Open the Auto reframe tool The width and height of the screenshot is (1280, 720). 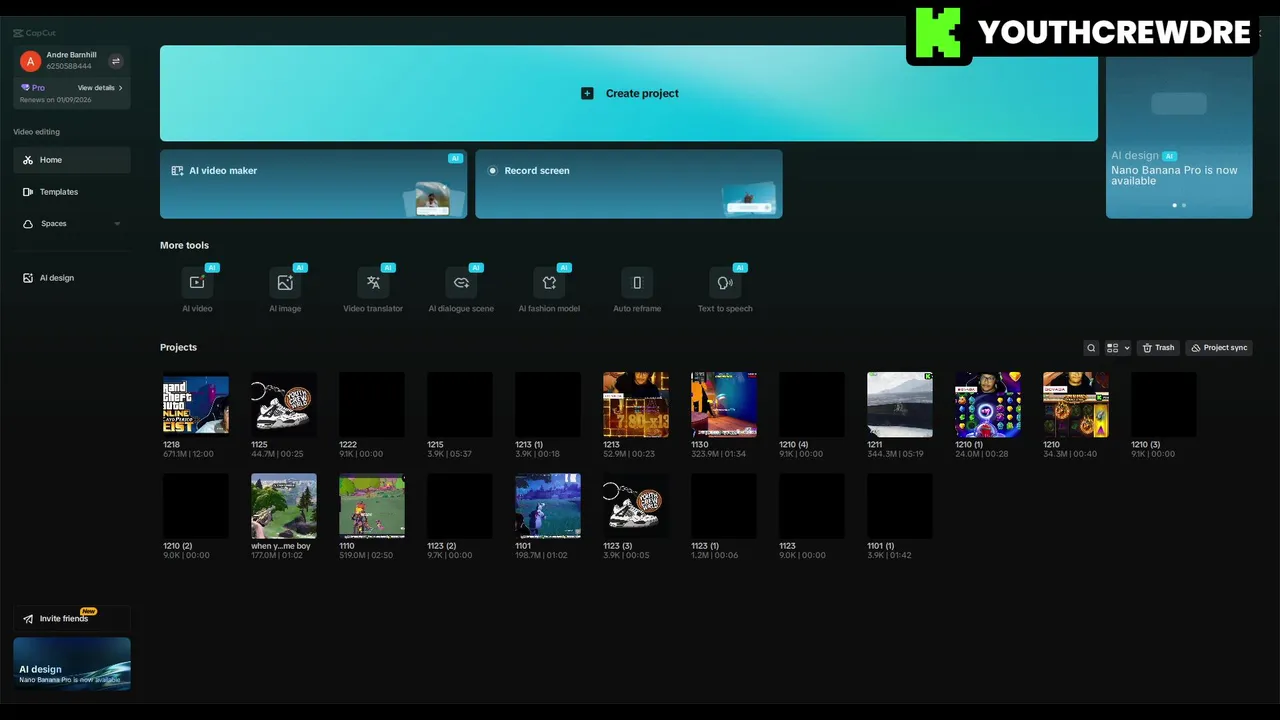tap(637, 283)
